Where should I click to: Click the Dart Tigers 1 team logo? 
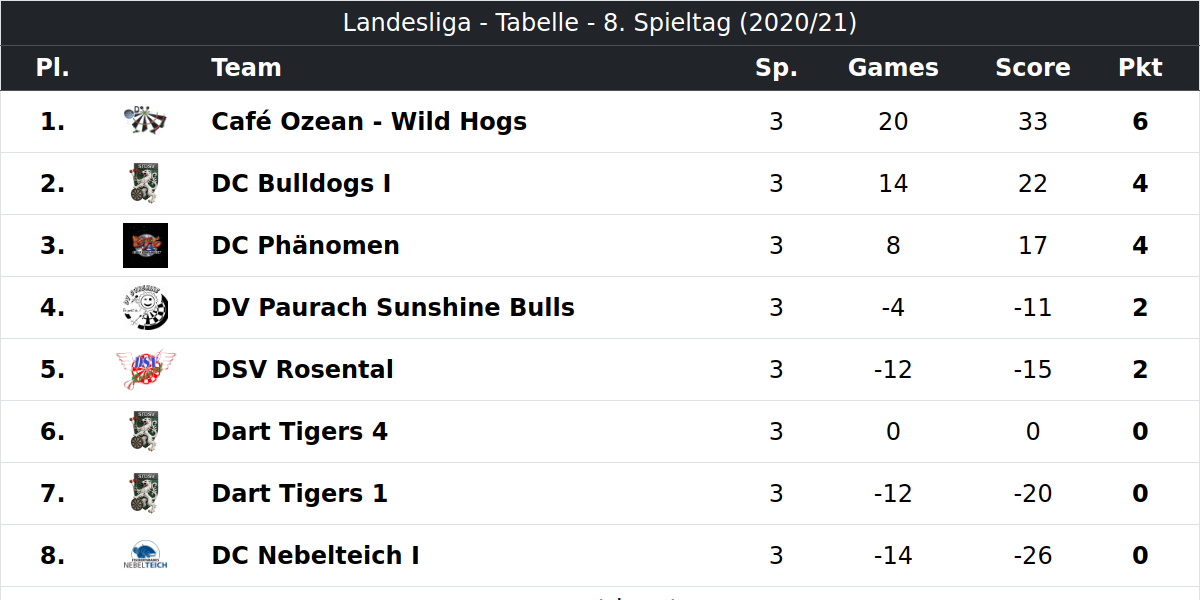(x=145, y=494)
